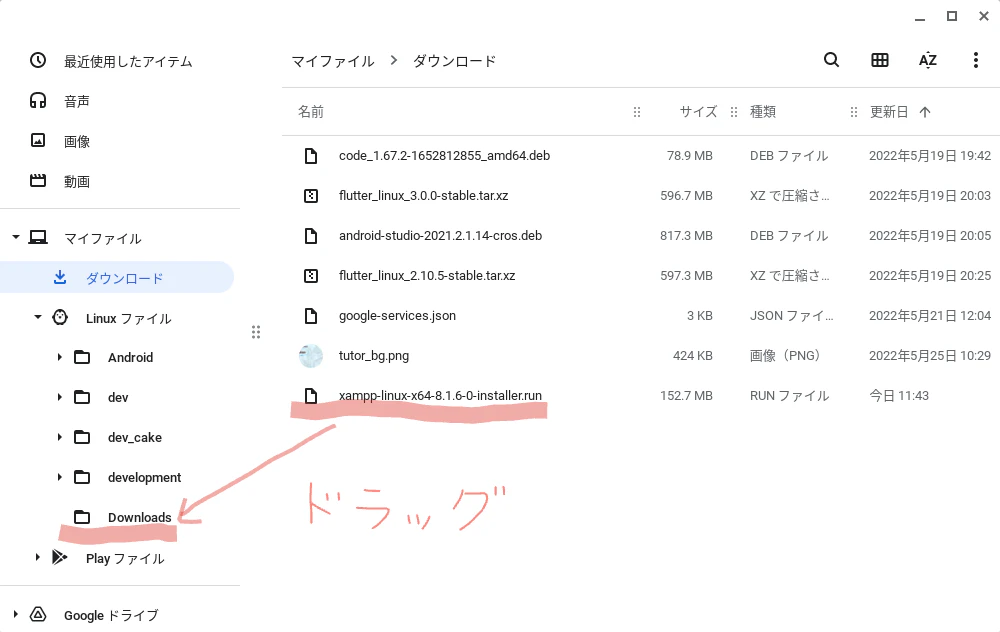Maximize the Files window

(x=952, y=16)
